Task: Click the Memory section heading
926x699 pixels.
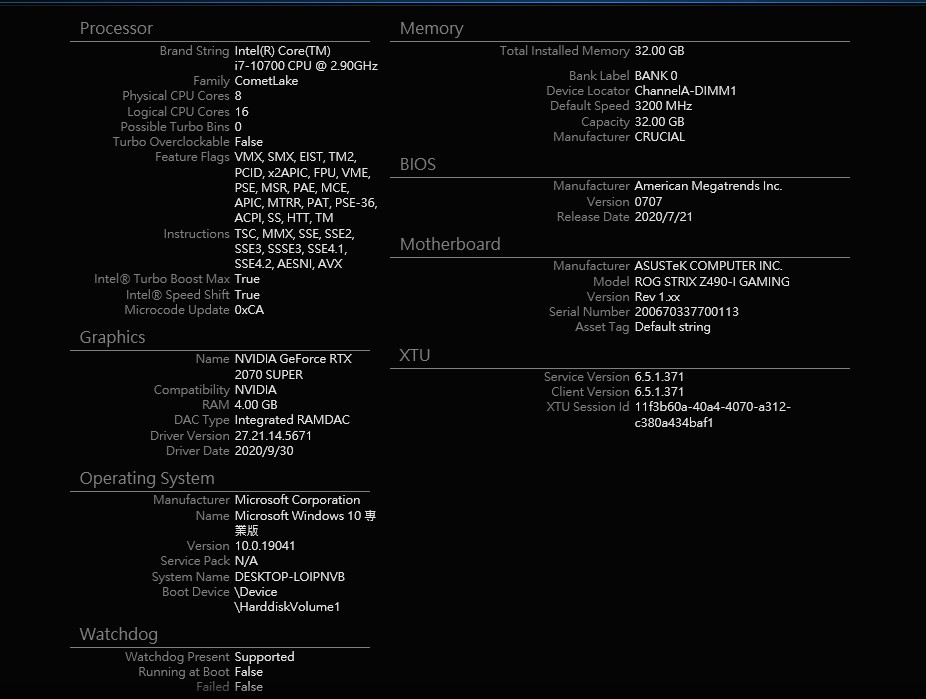Action: pyautogui.click(x=431, y=28)
